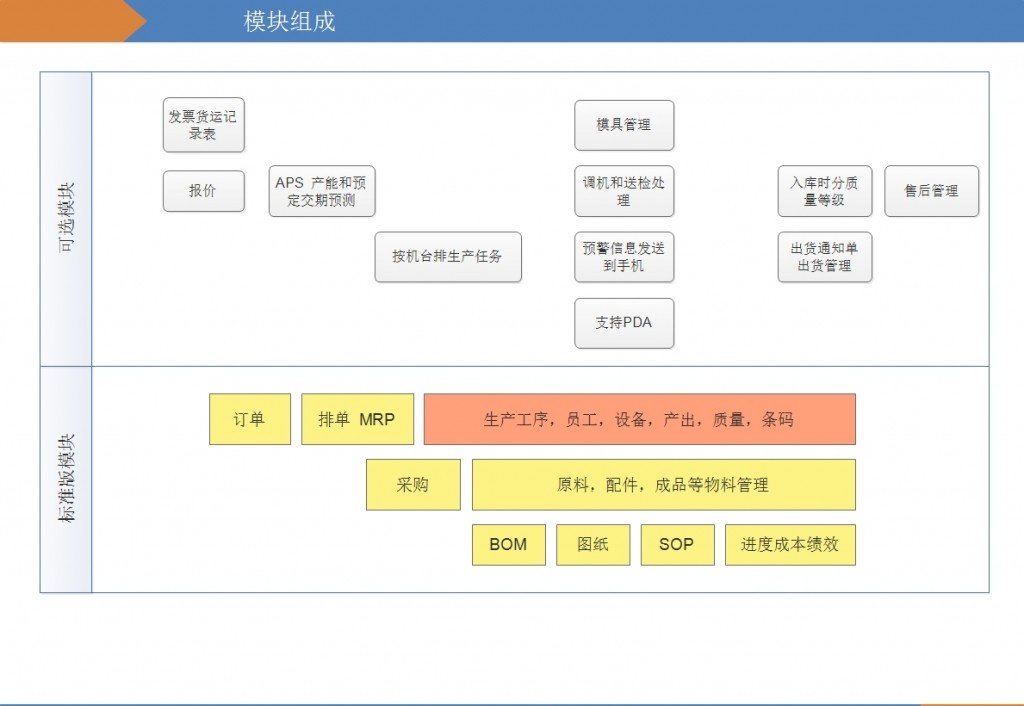Select the 采购 module box
This screenshot has height=706, width=1024.
click(x=412, y=484)
